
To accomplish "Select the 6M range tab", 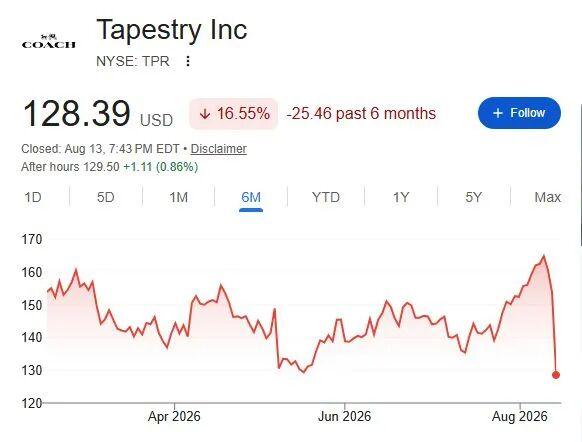I will click(251, 197).
